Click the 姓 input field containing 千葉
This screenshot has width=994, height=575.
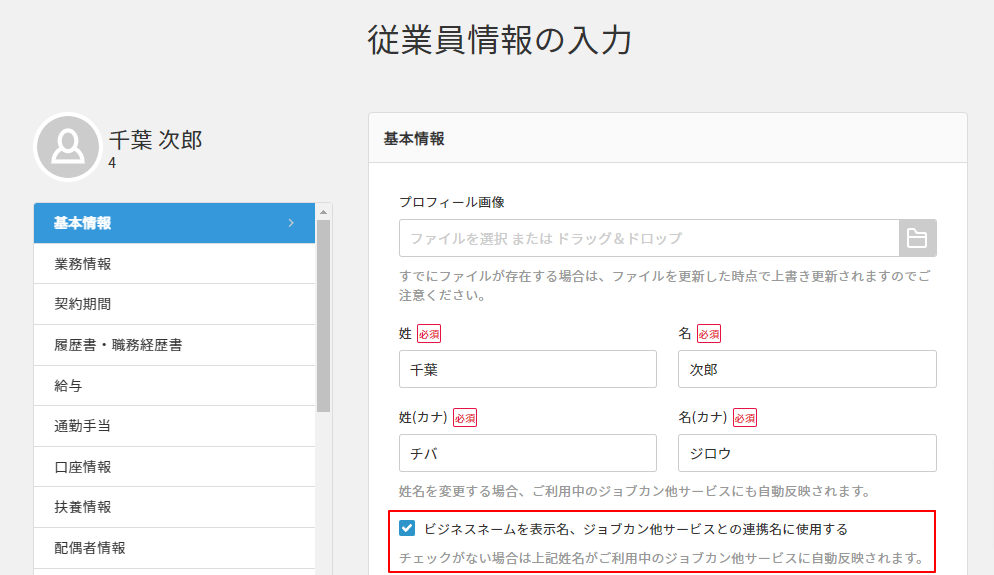tap(527, 369)
